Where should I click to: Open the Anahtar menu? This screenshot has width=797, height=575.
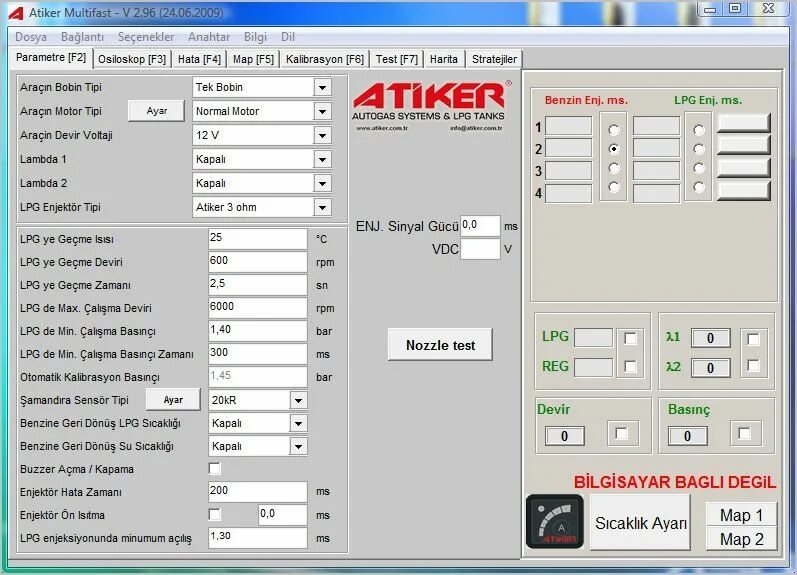(209, 37)
